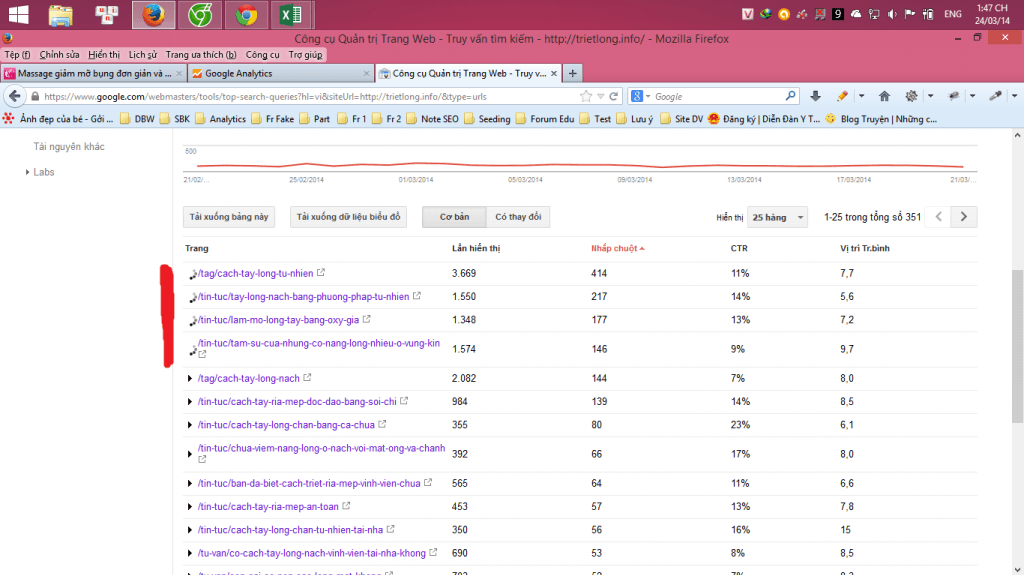This screenshot has height=575, width=1024.
Task: Open green Coc Coc browser taskbar icon
Action: click(200, 14)
